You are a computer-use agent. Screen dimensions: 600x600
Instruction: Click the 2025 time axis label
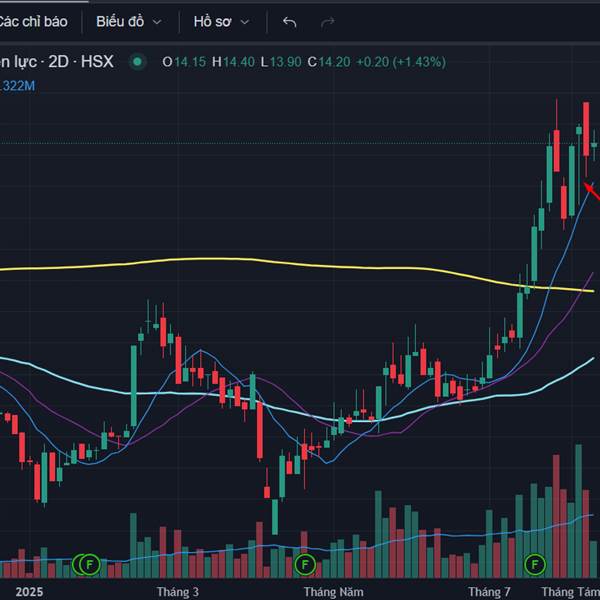pyautogui.click(x=29, y=592)
